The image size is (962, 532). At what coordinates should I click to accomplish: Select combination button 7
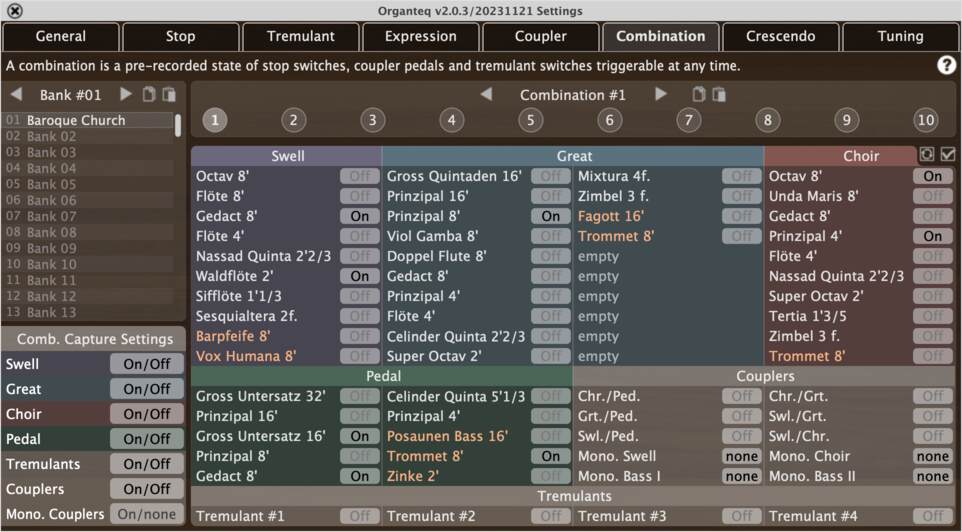pos(688,120)
